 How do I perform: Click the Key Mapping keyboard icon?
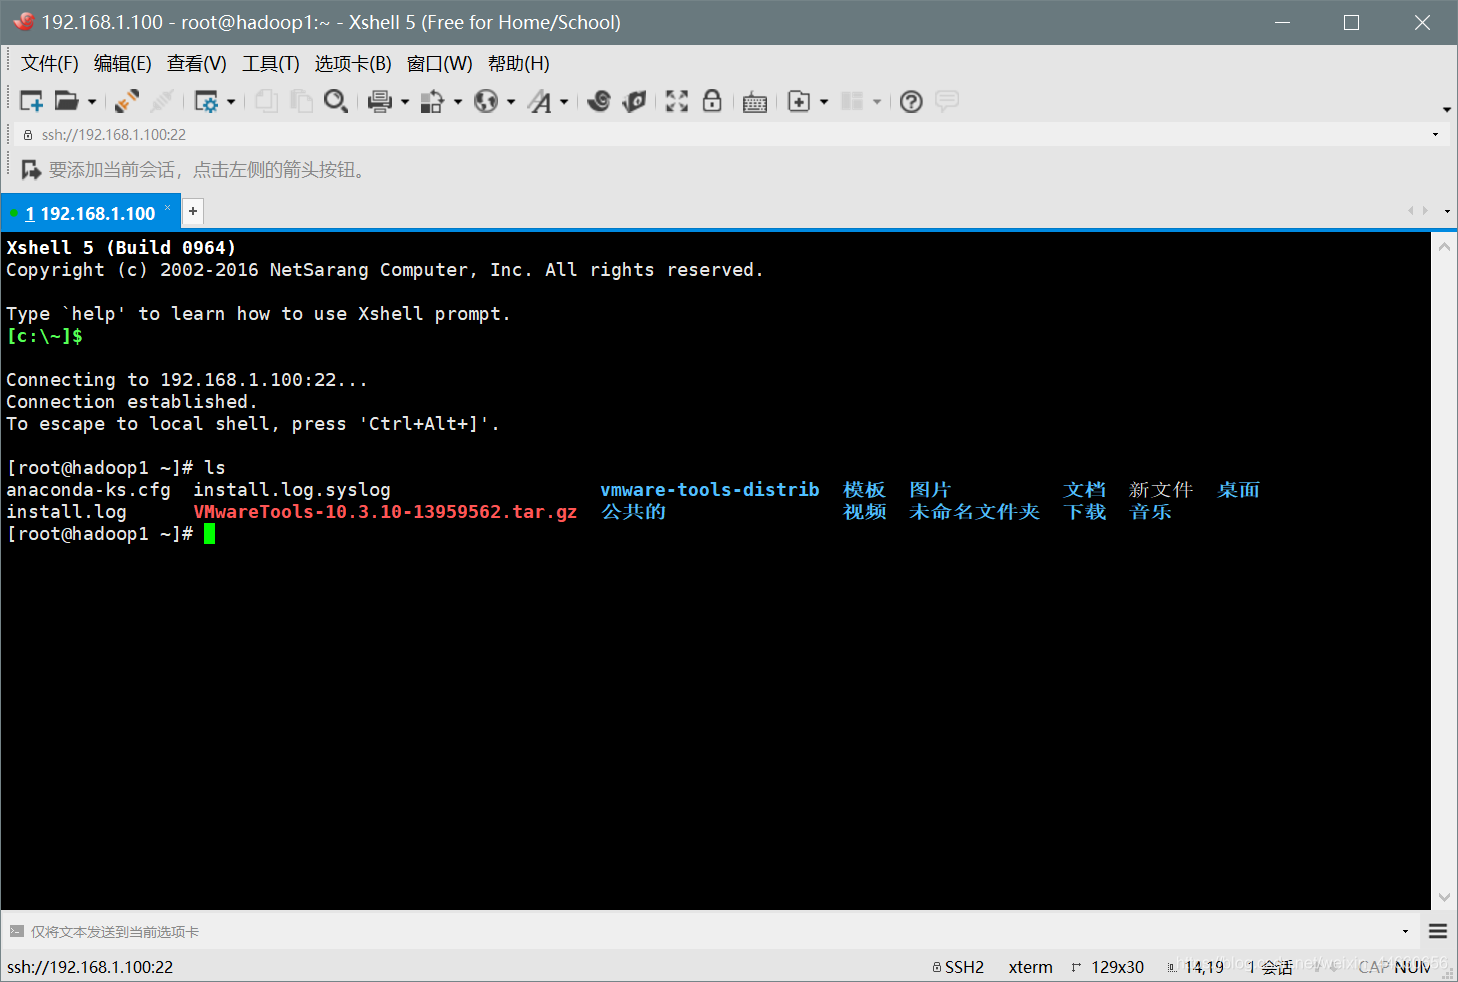pos(755,102)
